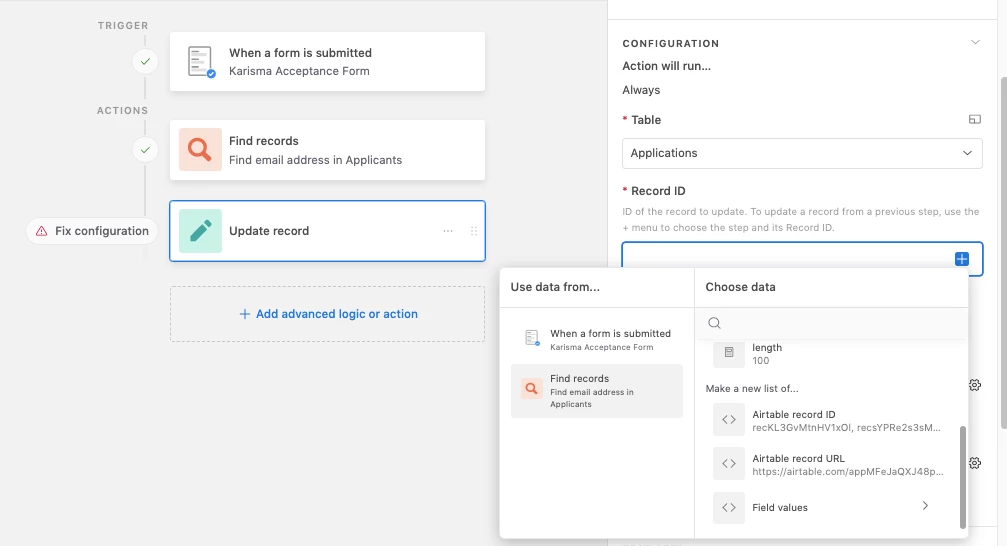Open the Update record three-dot menu
Image resolution: width=1007 pixels, height=546 pixels.
[x=448, y=231]
